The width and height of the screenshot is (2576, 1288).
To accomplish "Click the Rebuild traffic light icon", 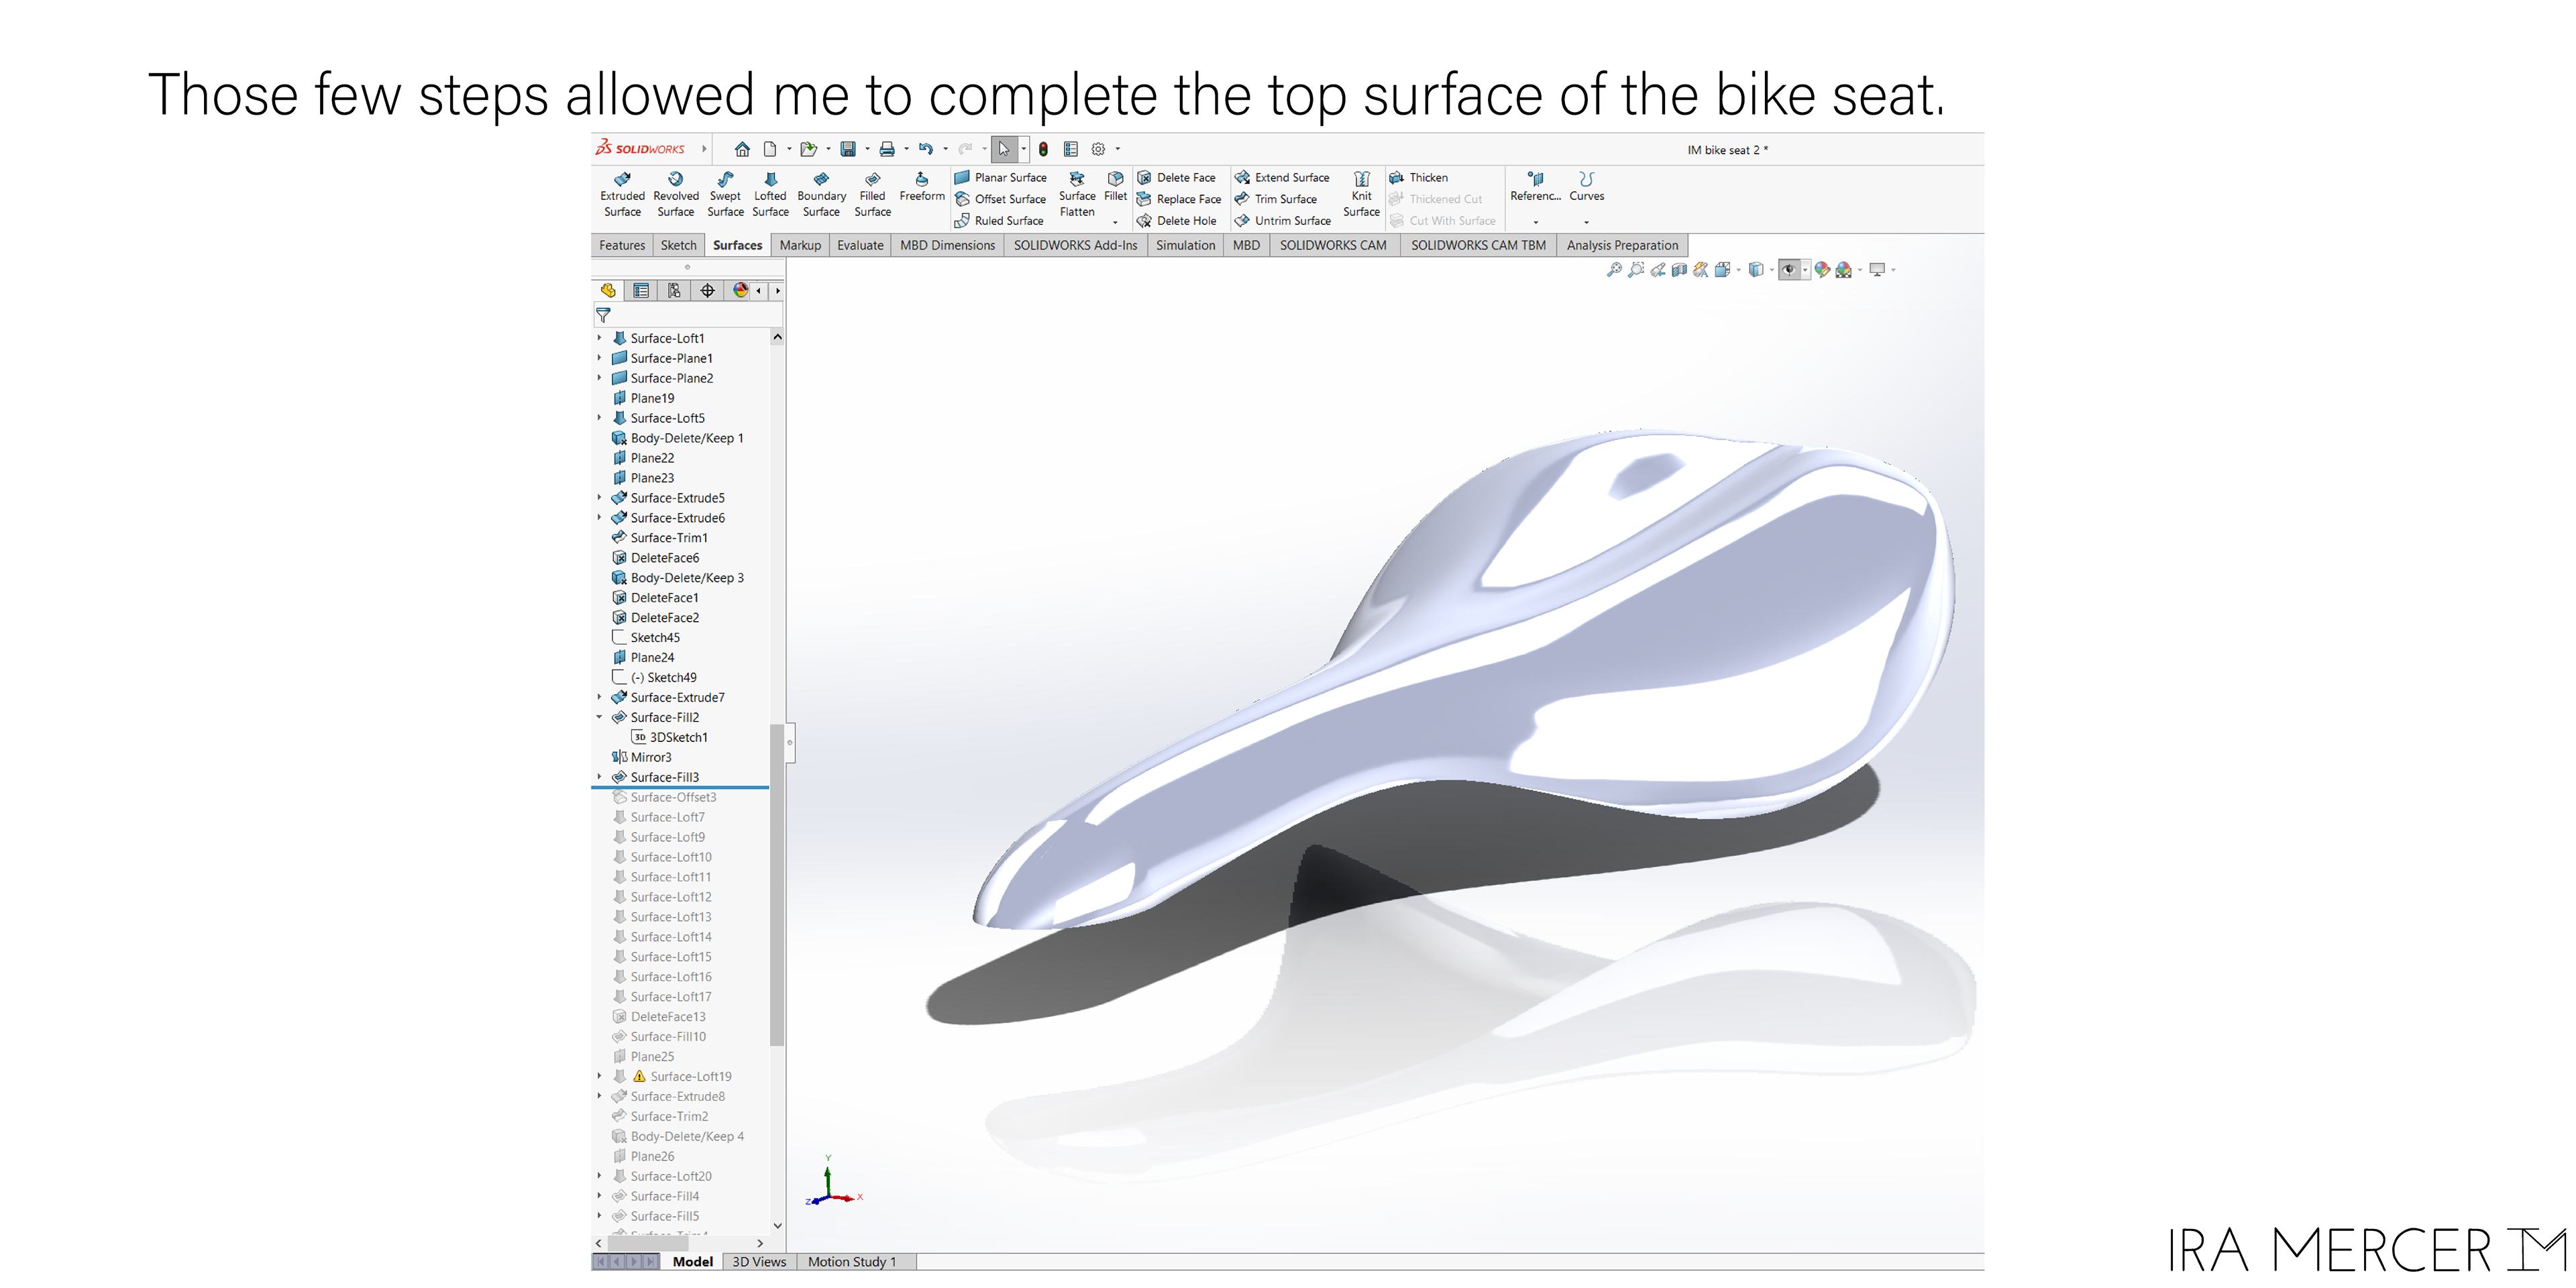I will (1043, 150).
